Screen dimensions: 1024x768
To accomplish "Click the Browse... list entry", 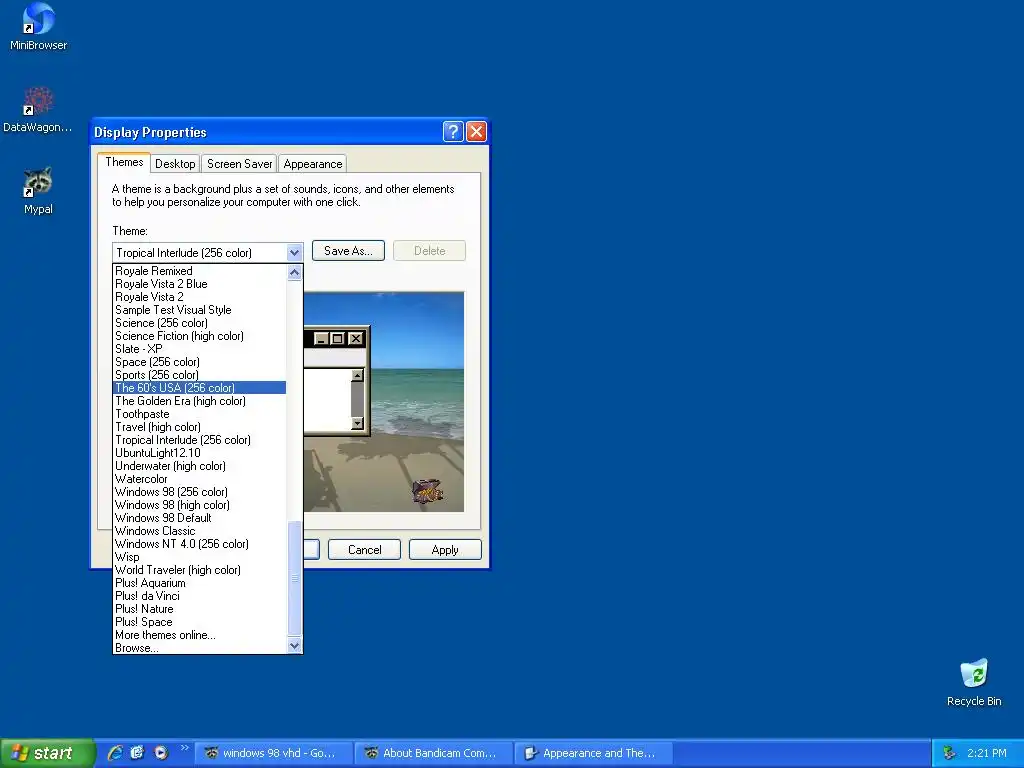I will click(x=200, y=648).
